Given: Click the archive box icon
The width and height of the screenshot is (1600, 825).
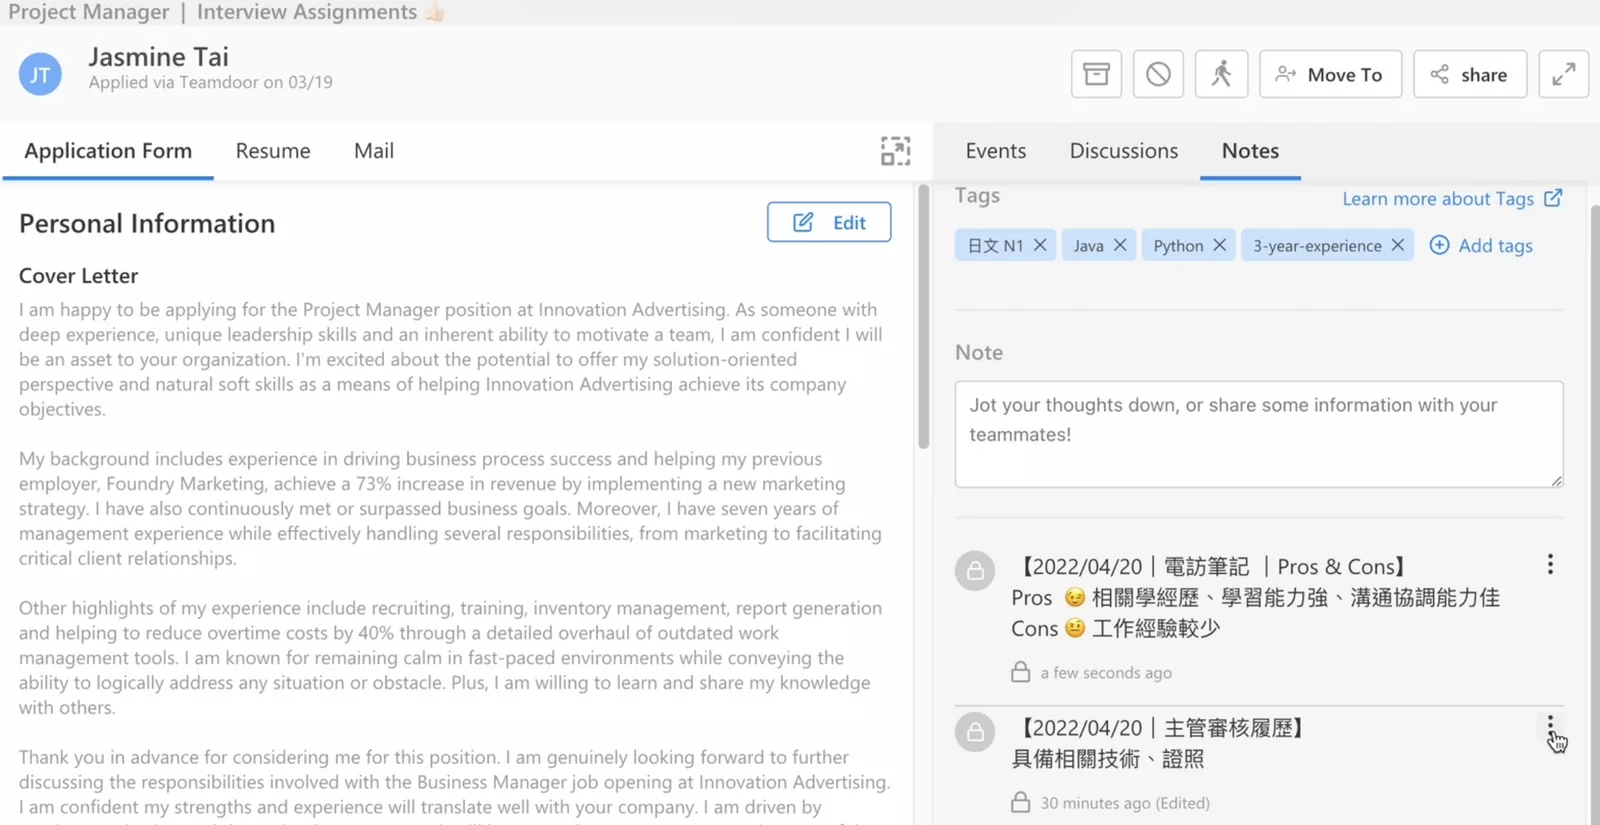Looking at the screenshot, I should tap(1096, 74).
